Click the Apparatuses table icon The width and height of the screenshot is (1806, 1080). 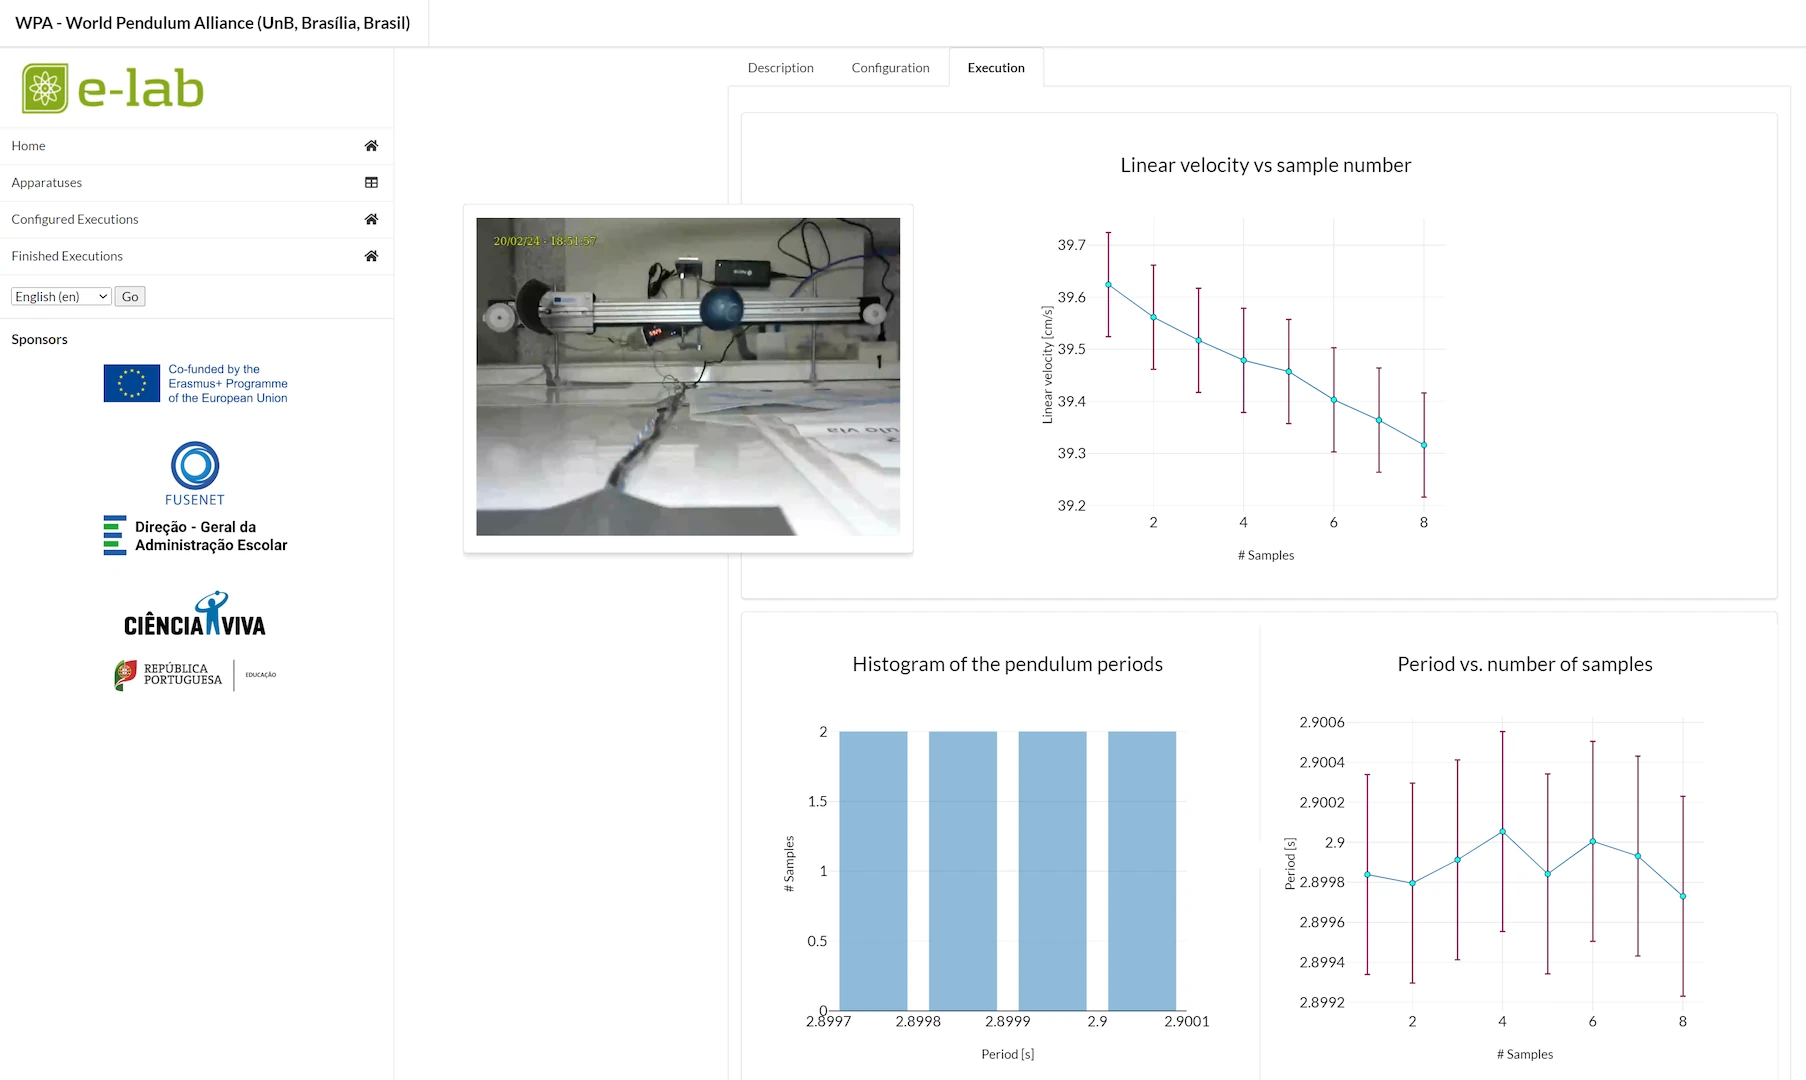(371, 183)
